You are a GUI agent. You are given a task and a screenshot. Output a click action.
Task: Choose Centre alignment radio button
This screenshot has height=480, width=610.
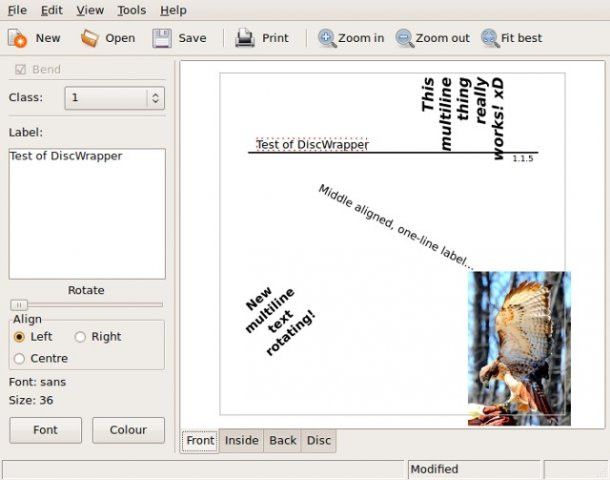pyautogui.click(x=19, y=359)
